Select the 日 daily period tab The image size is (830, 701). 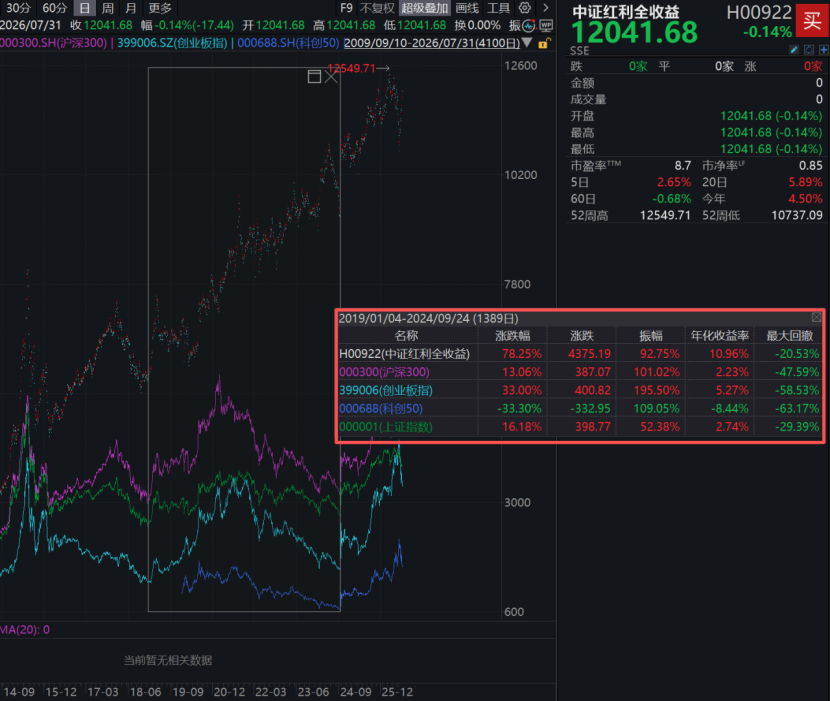pos(84,8)
